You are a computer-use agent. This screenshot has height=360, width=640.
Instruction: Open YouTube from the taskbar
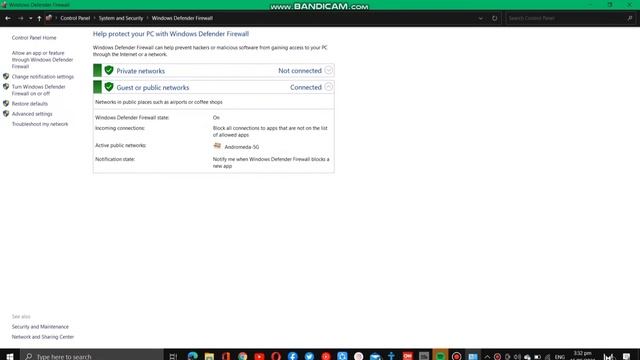[259, 356]
